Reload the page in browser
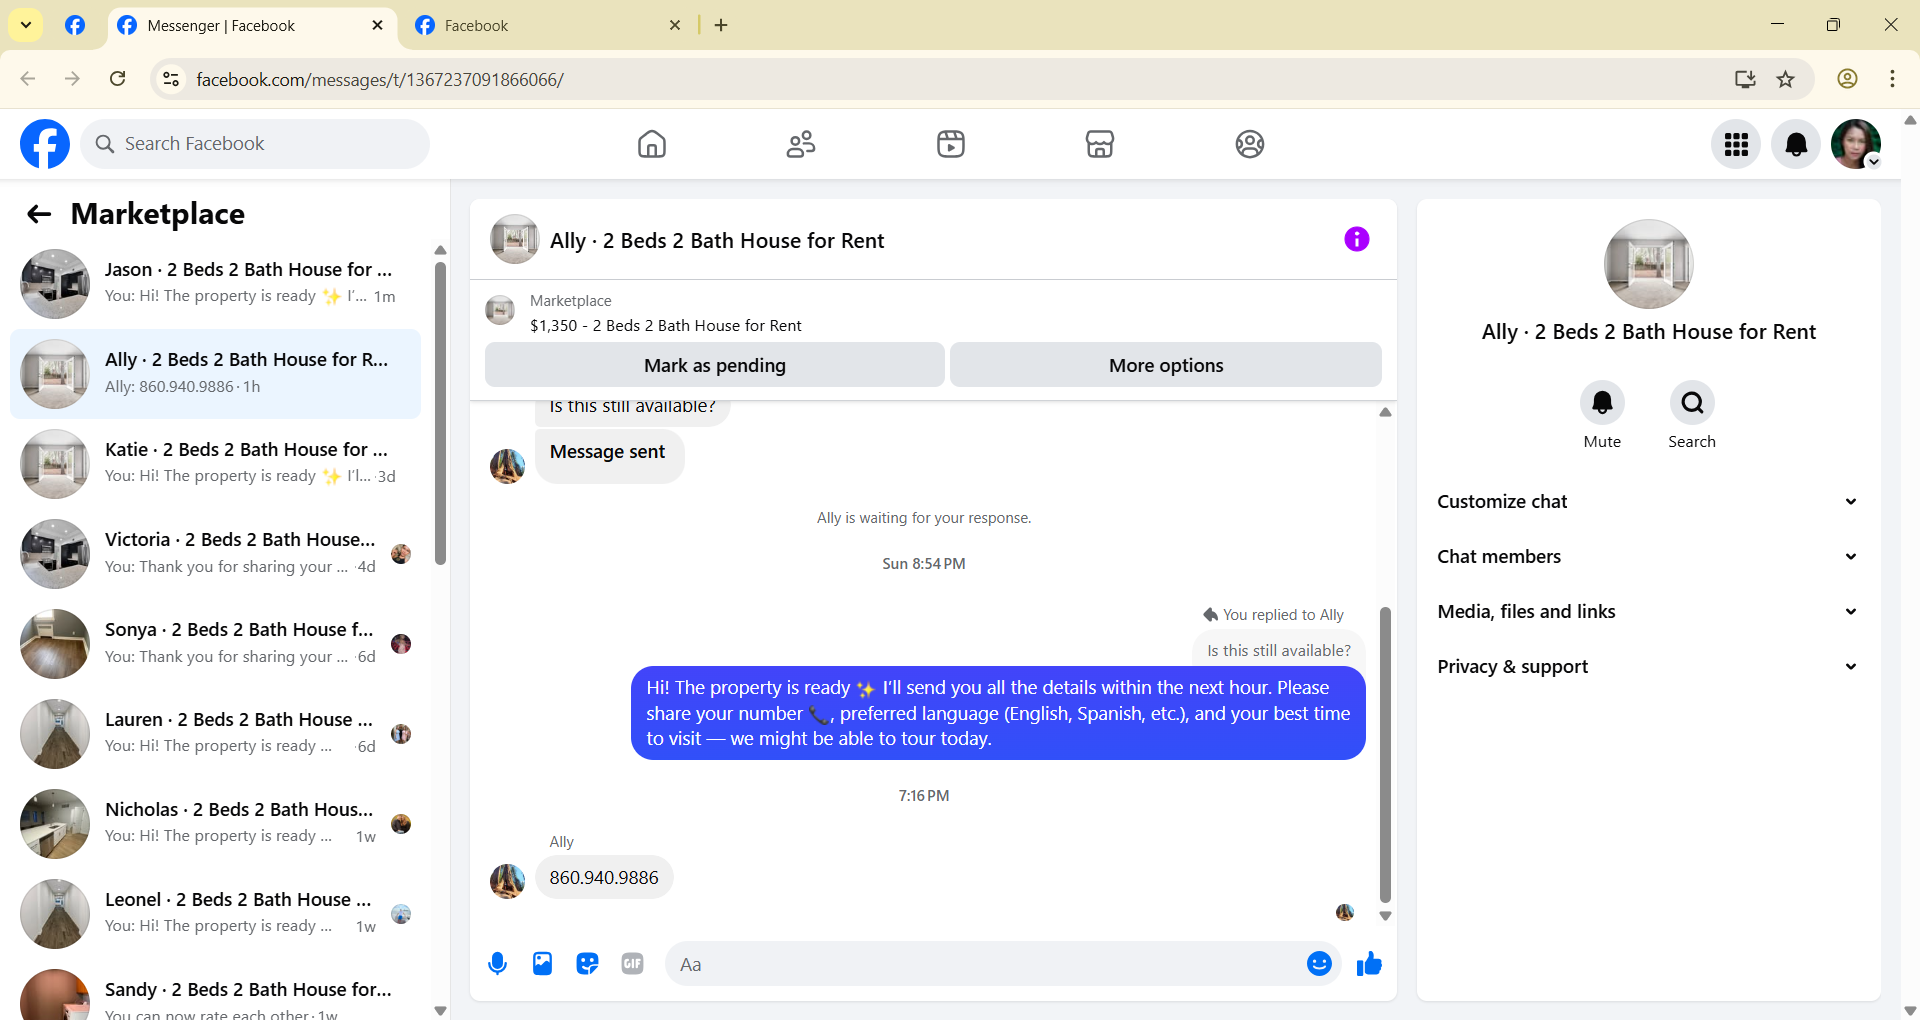 coord(118,79)
